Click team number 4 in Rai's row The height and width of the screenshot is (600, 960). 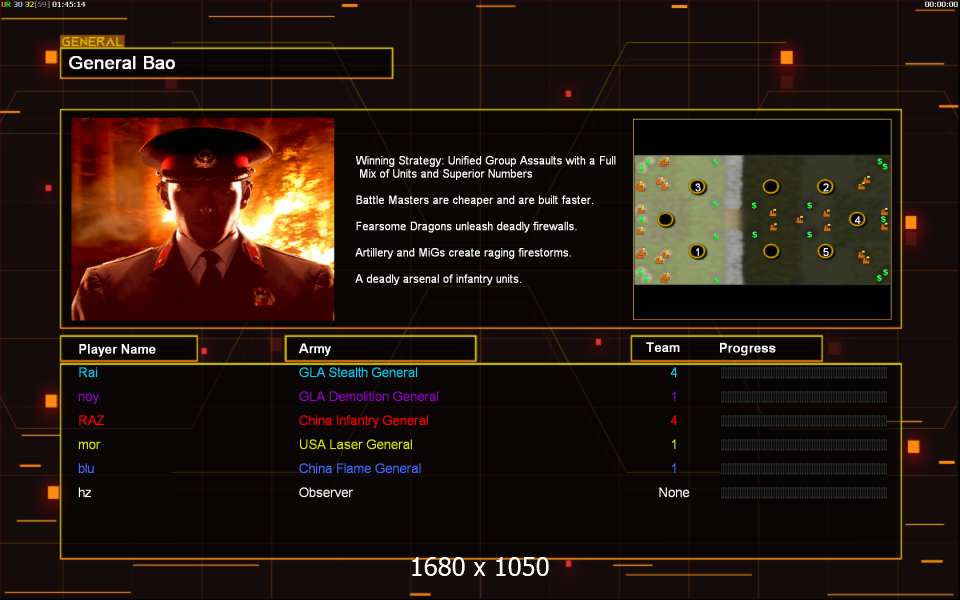673,372
